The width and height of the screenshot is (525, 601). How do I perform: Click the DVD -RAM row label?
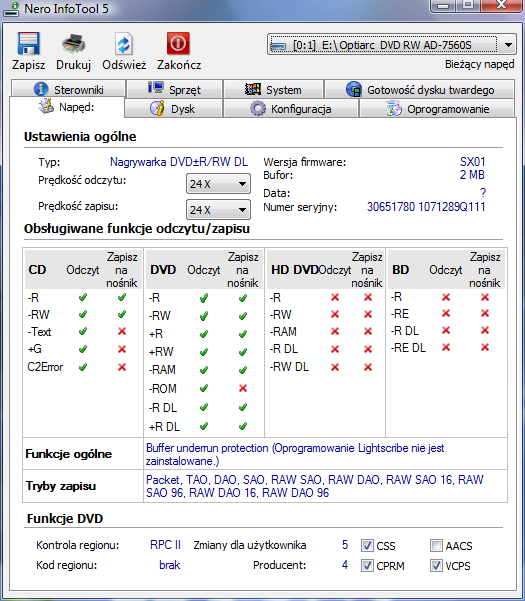(162, 369)
